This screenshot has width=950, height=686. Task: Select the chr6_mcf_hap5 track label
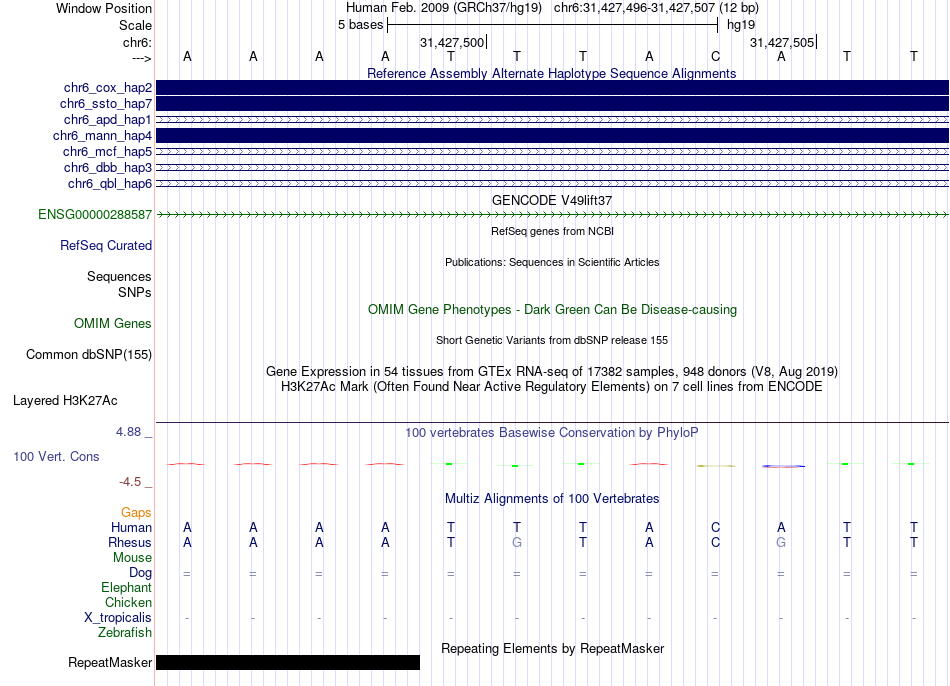point(107,152)
